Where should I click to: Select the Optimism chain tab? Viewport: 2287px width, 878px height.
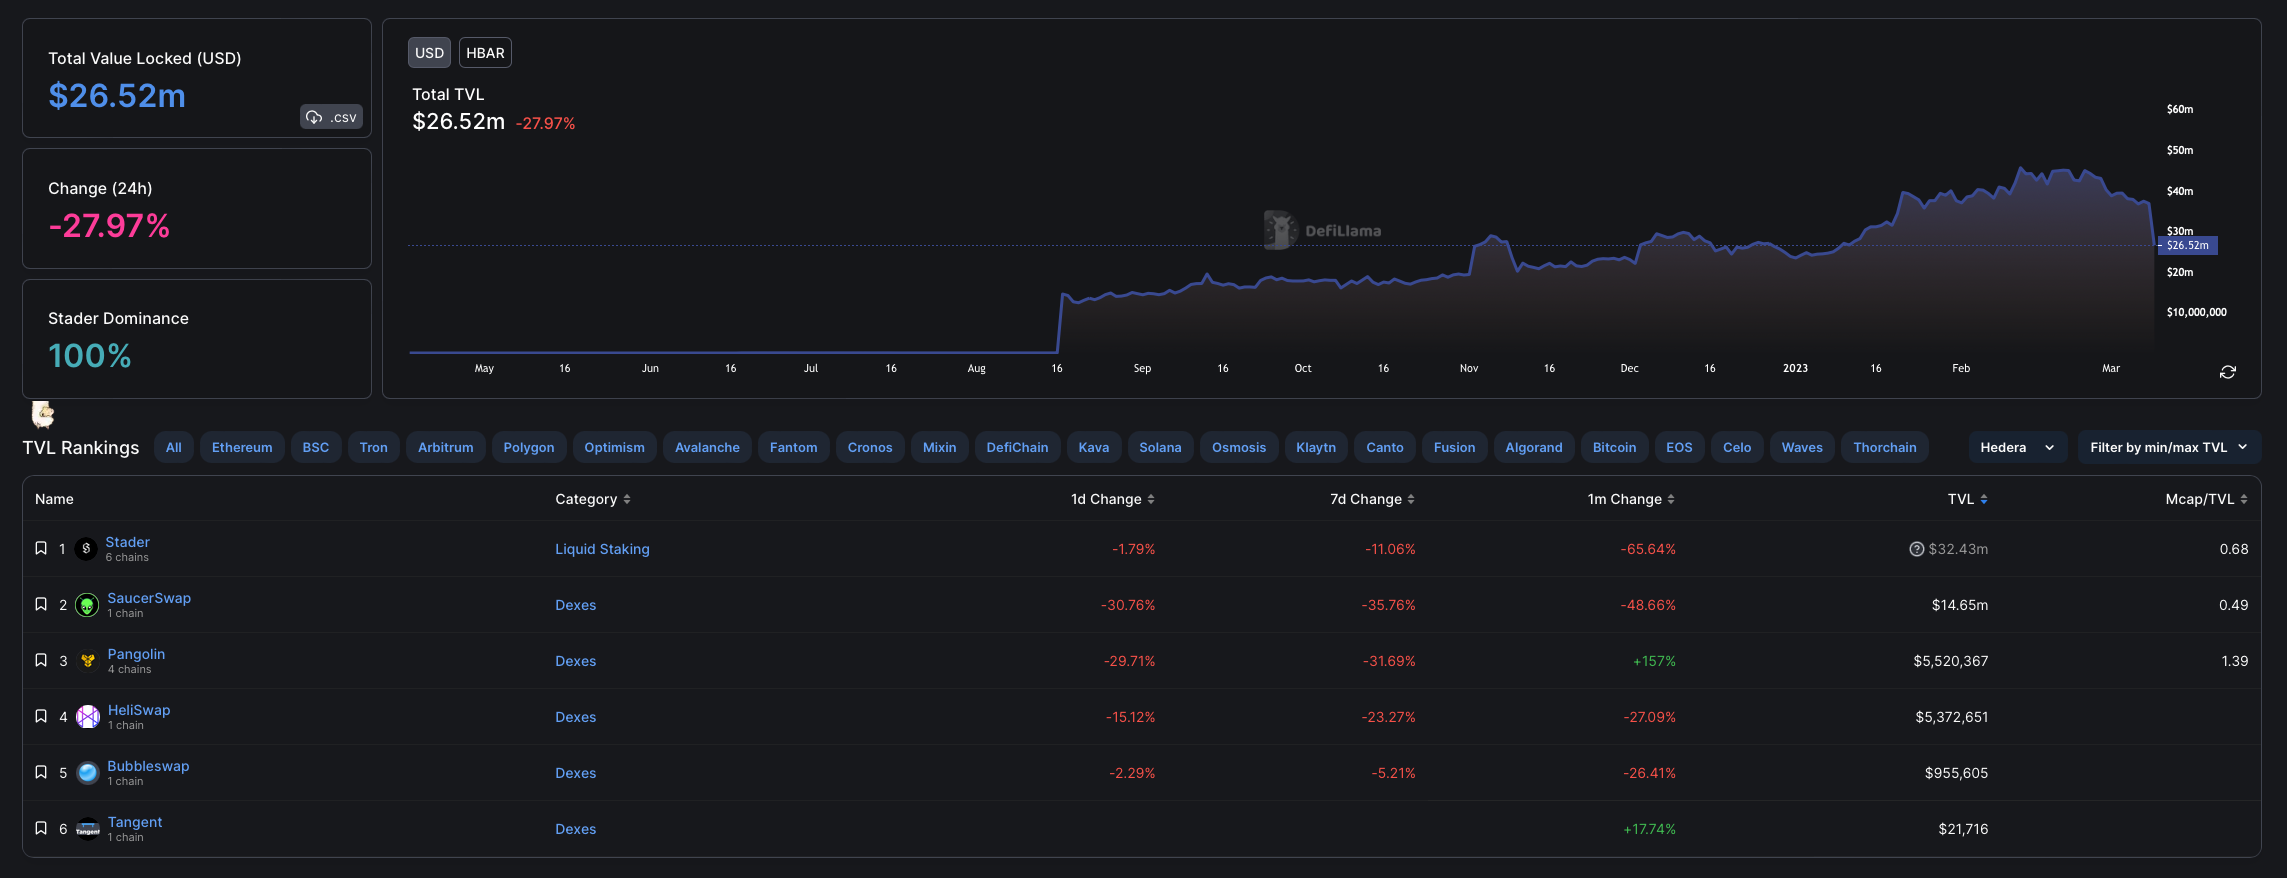(x=614, y=447)
